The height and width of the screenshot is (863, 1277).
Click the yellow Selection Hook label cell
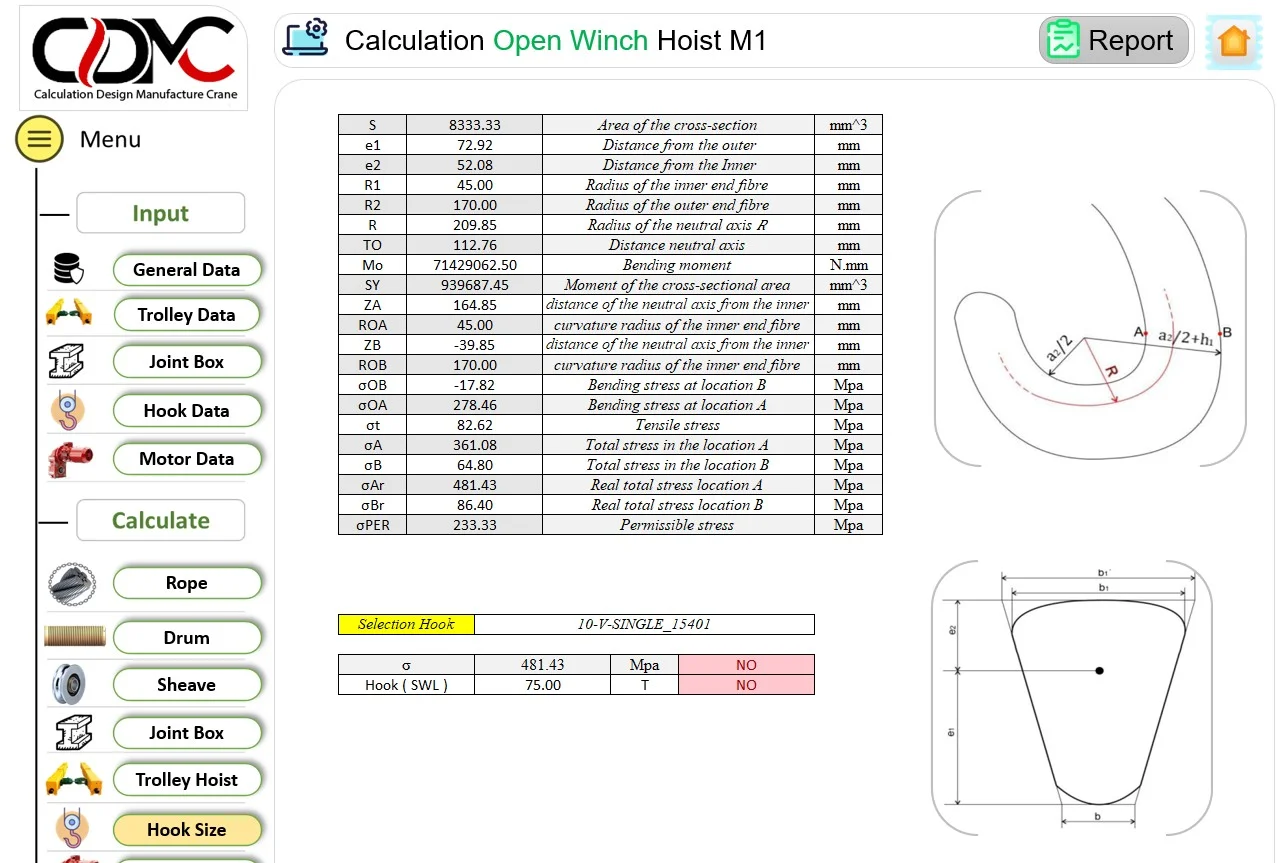pyautogui.click(x=406, y=624)
